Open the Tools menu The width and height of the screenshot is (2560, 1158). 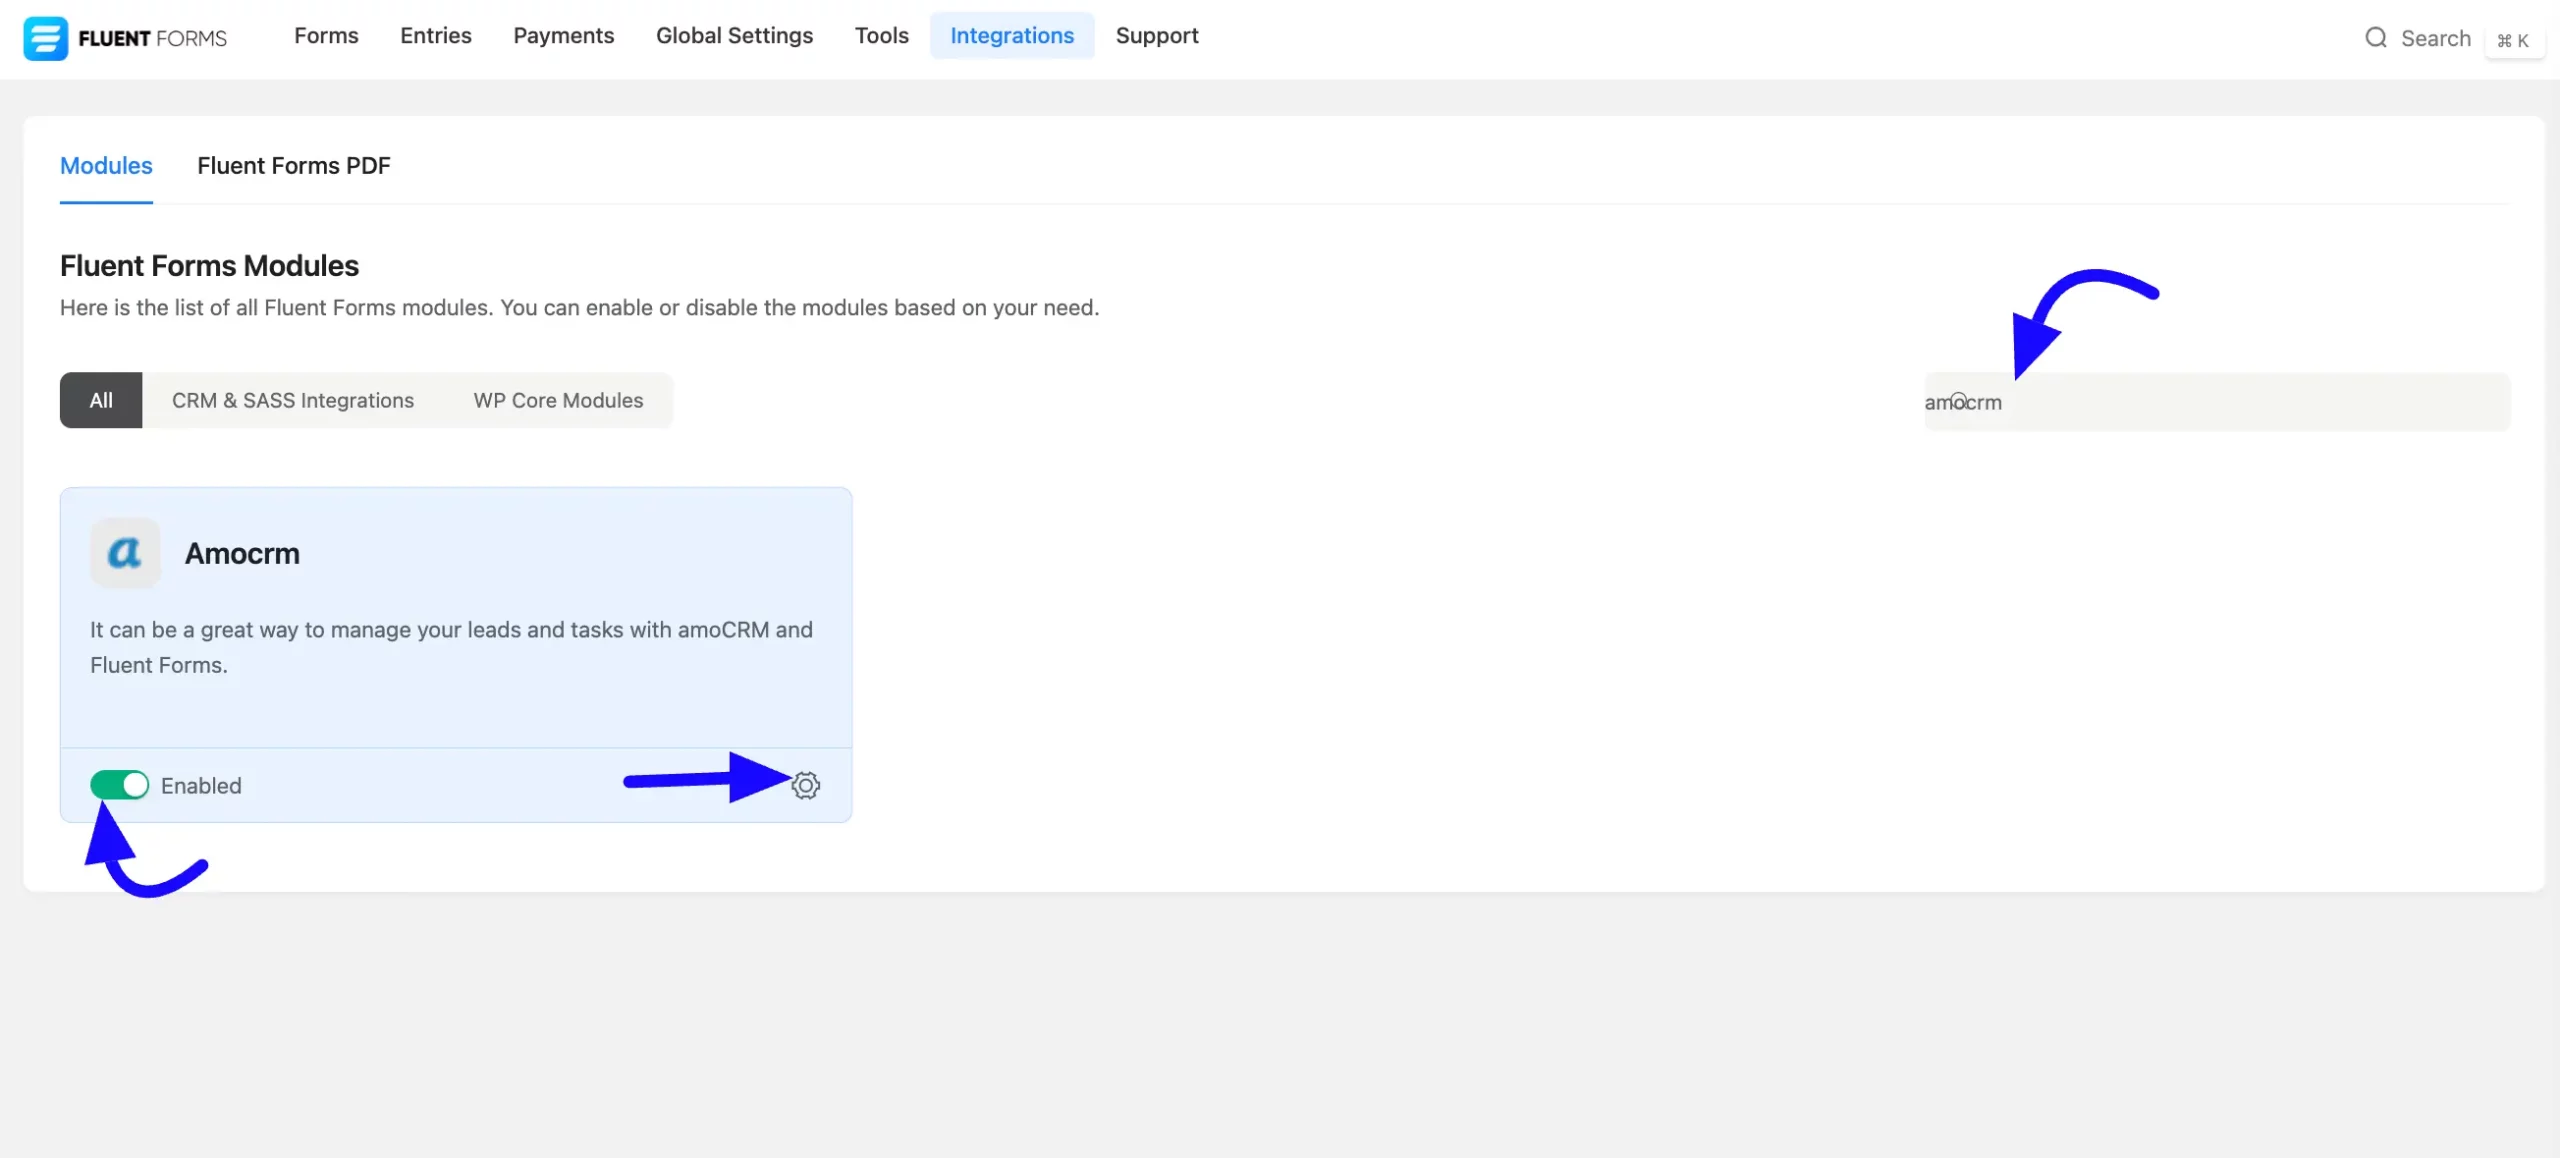point(882,36)
